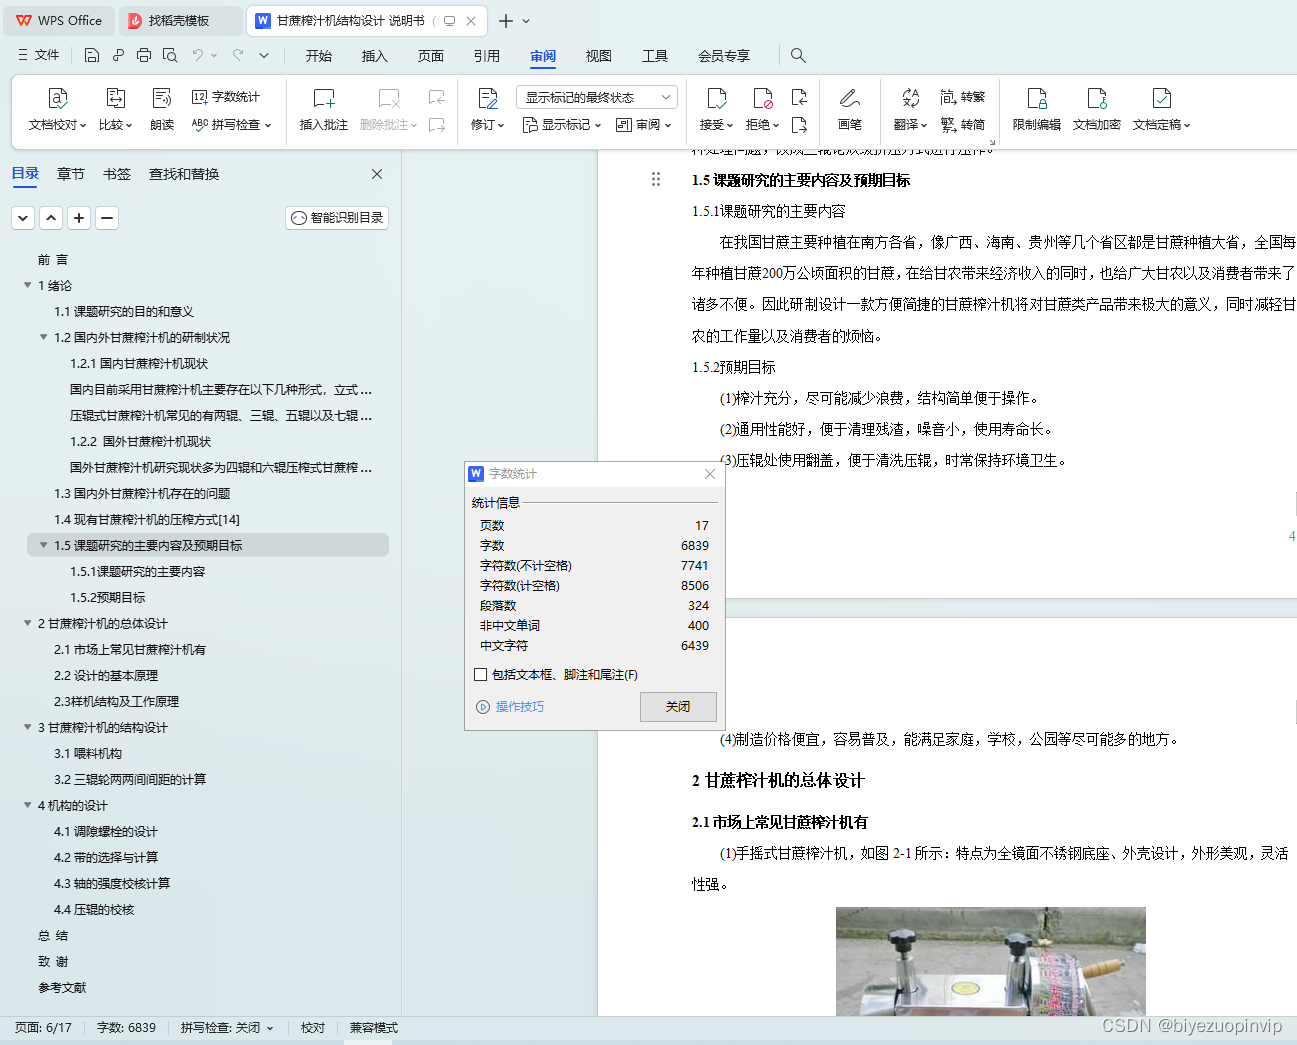Click 接受 accept changes icon
The height and width of the screenshot is (1045, 1297).
tap(716, 98)
